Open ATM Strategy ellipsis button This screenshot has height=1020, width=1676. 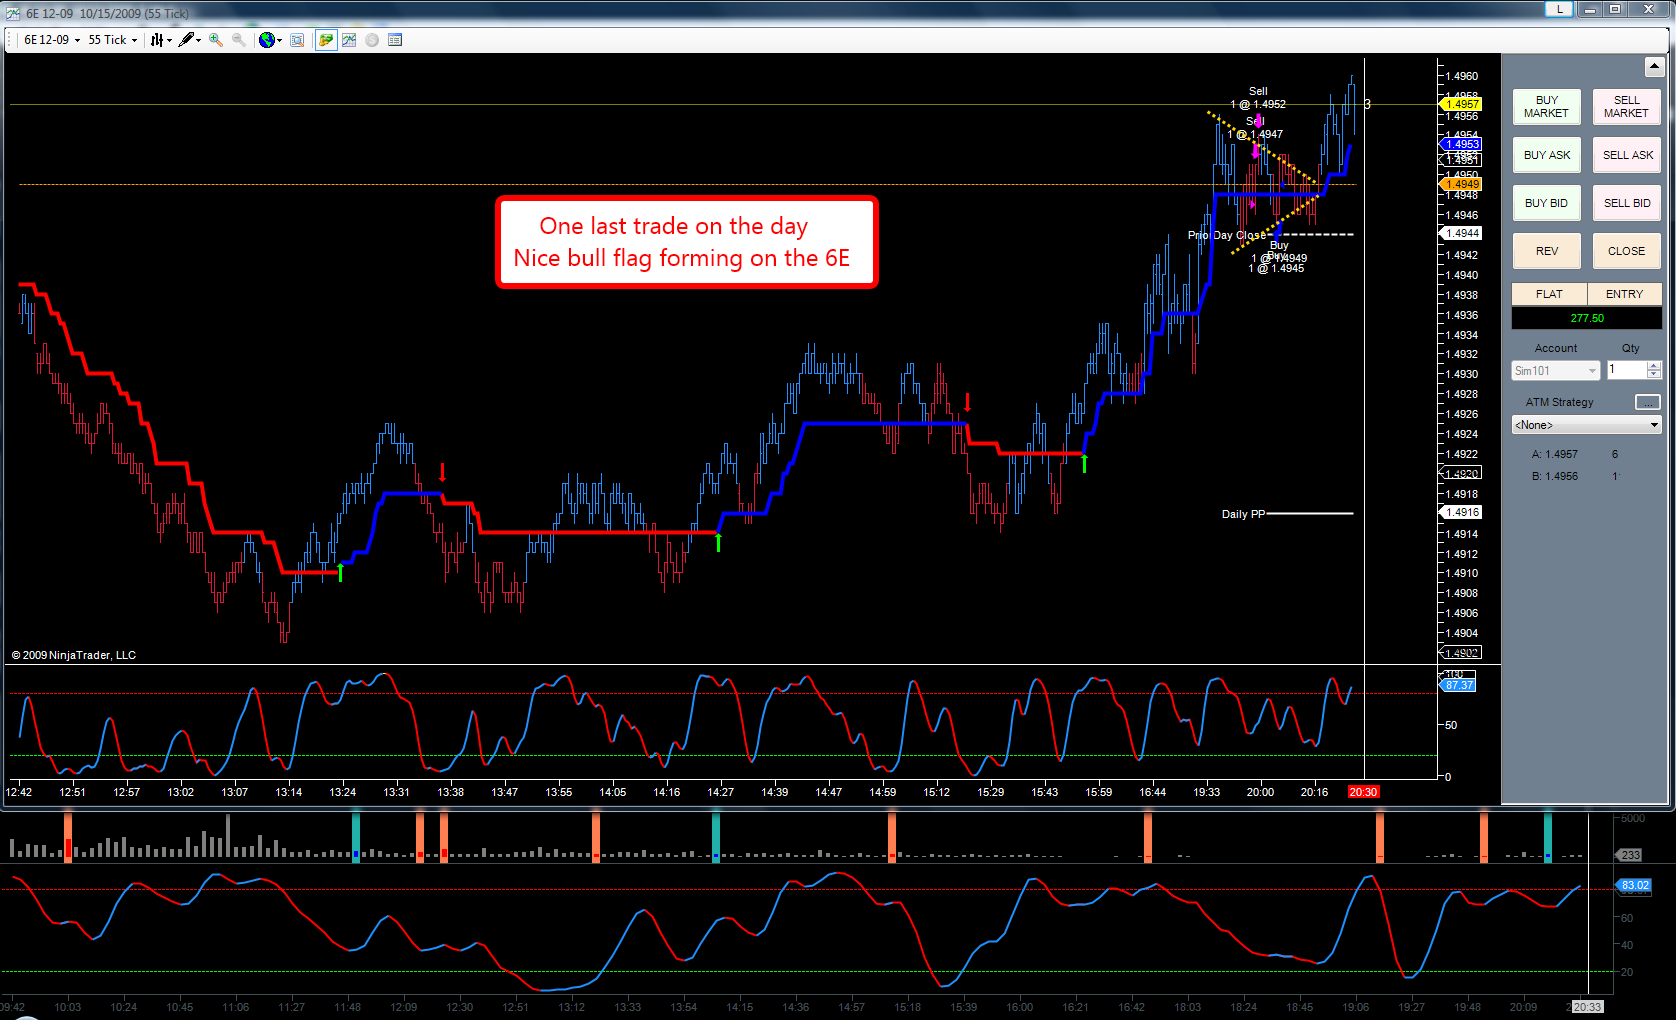point(1647,402)
